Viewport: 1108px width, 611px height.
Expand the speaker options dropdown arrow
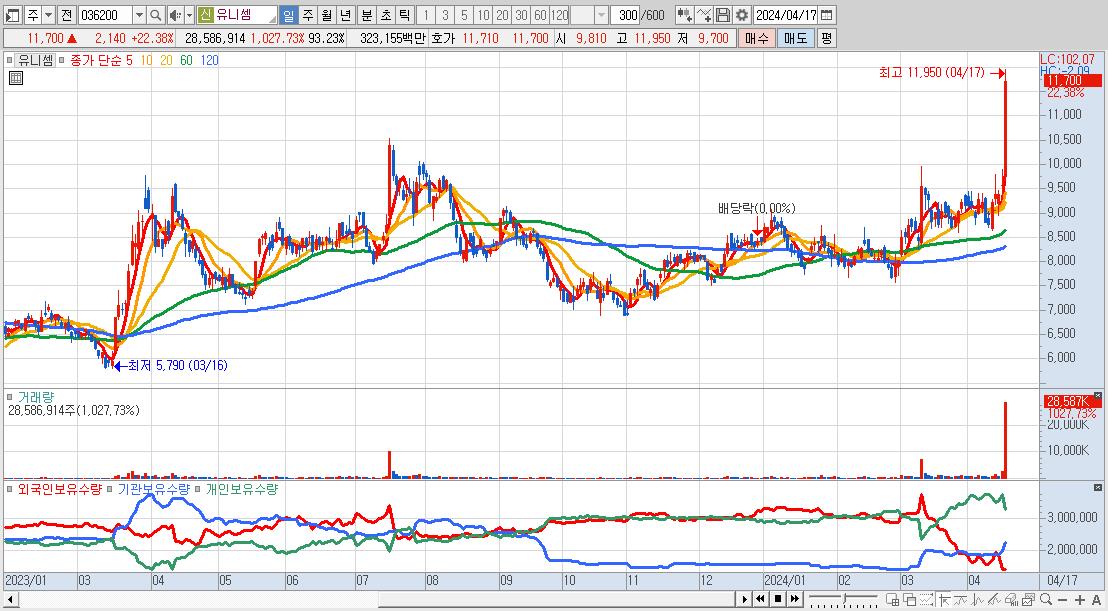click(x=189, y=15)
